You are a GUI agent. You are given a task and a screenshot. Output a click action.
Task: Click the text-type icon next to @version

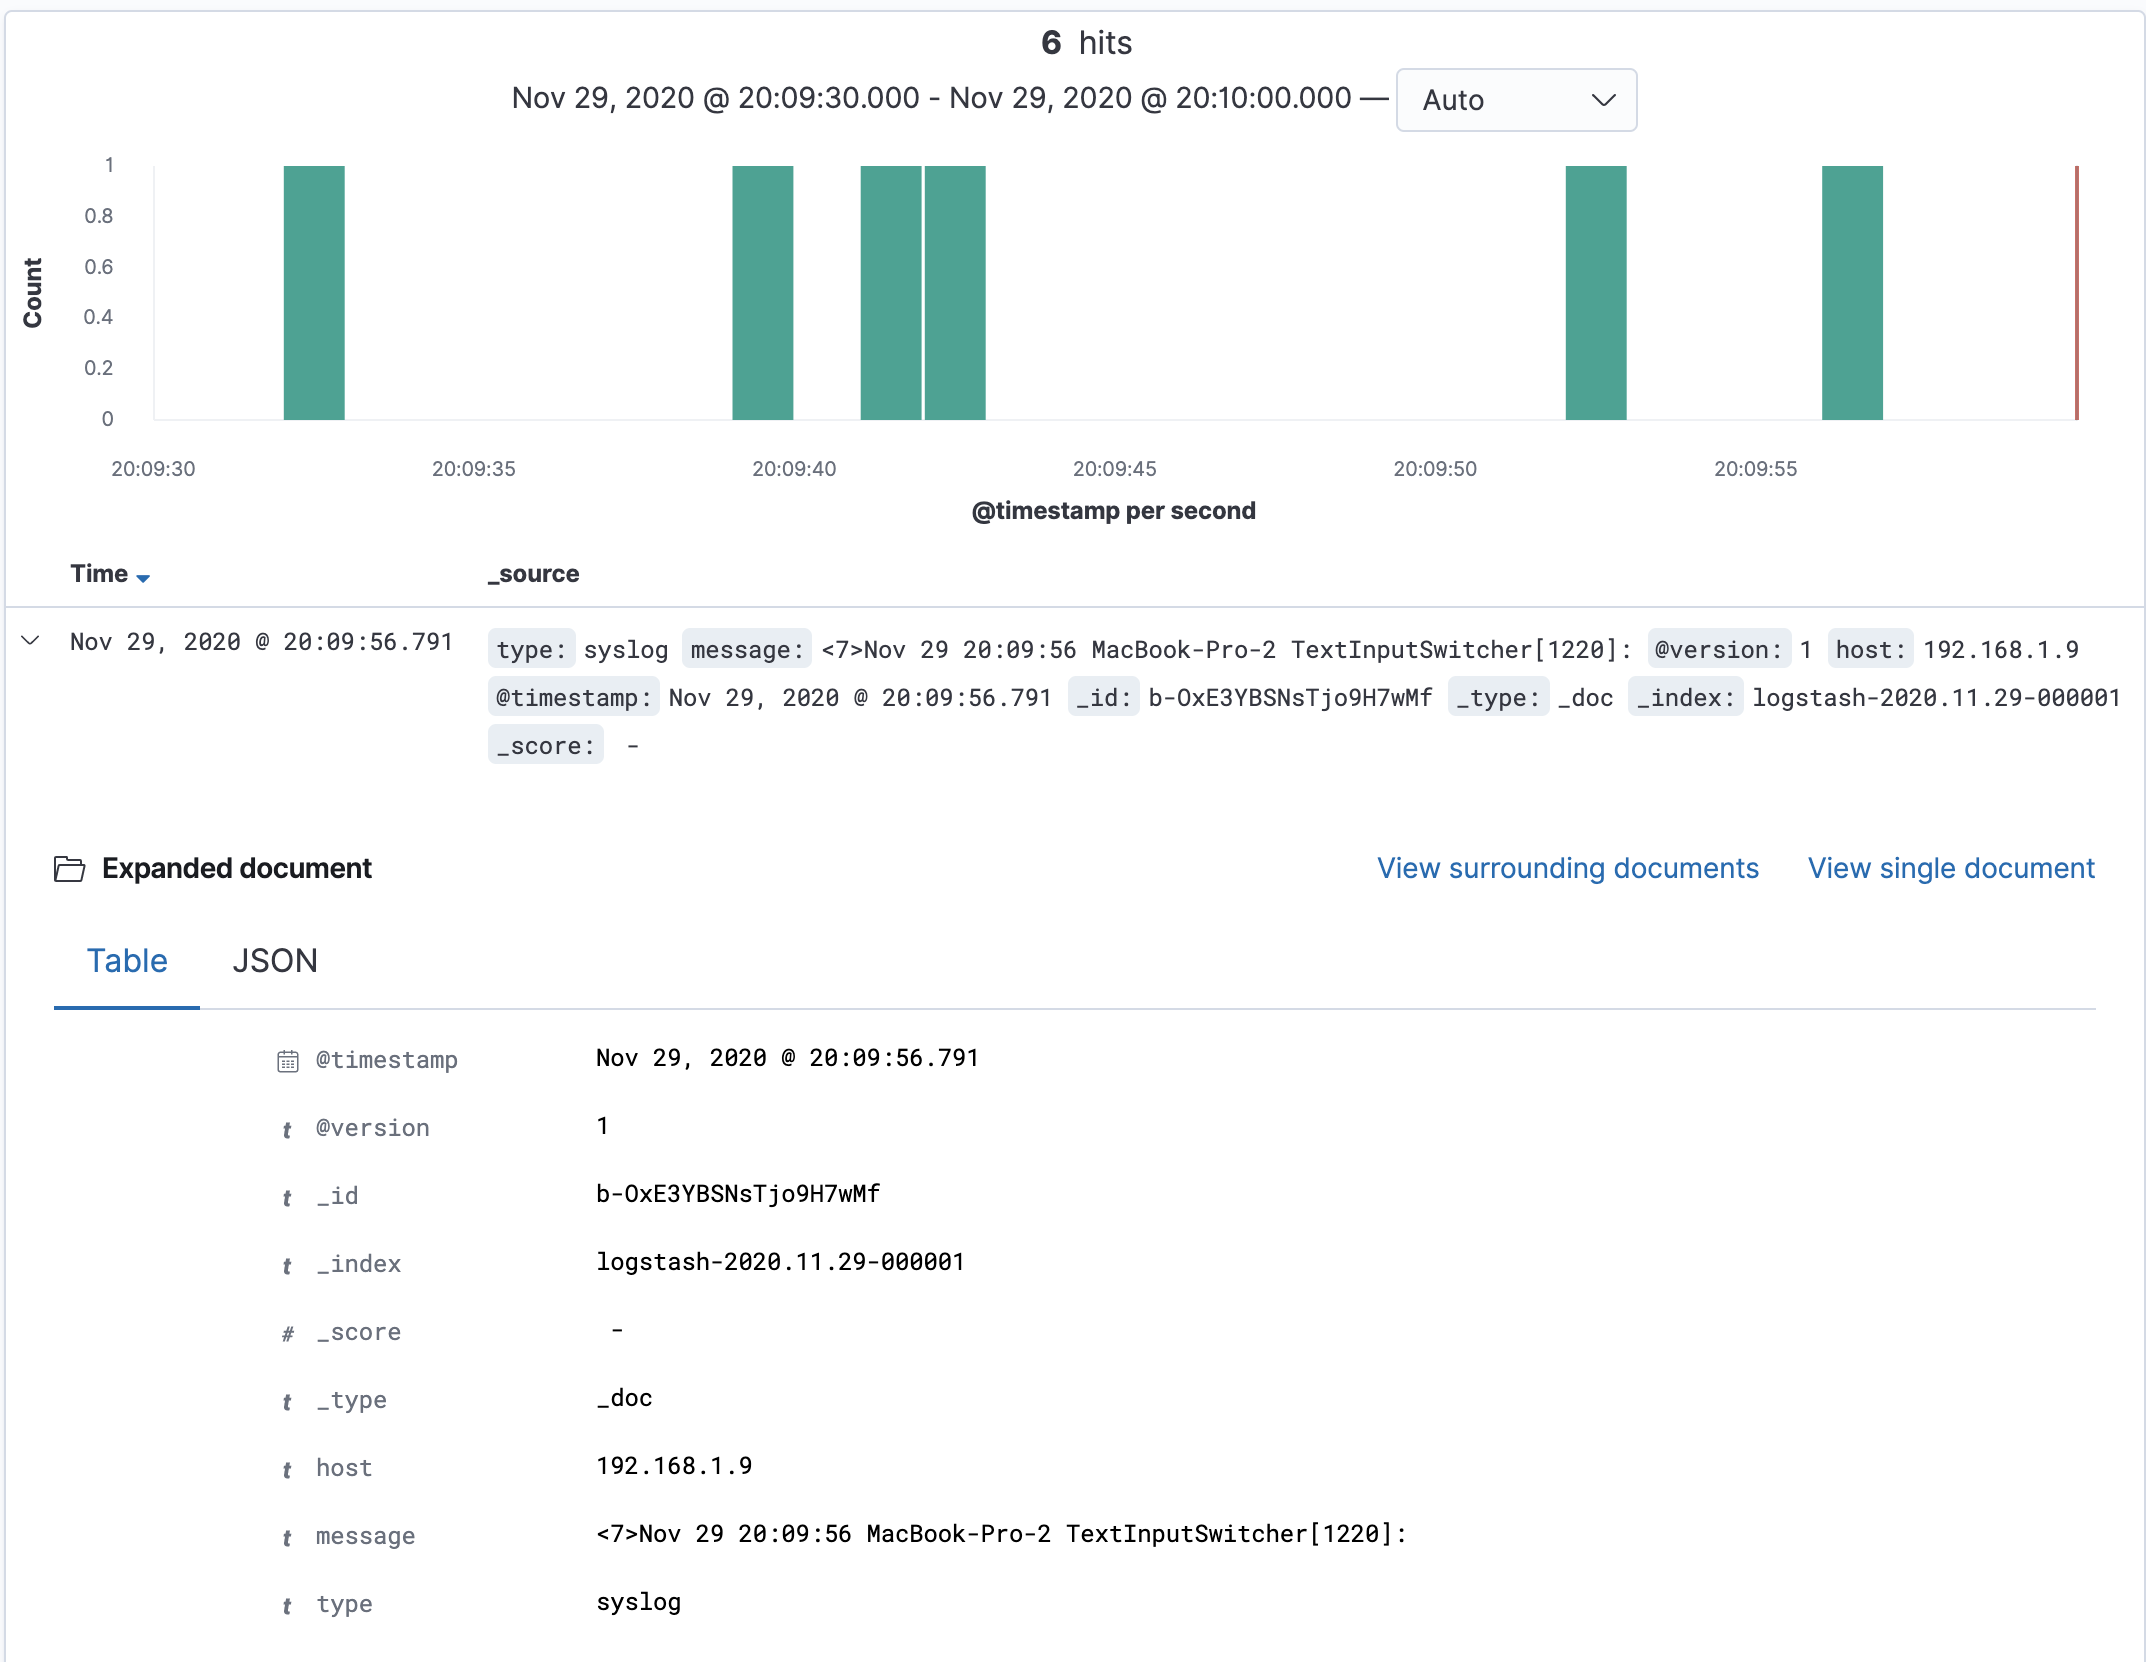(x=287, y=1130)
